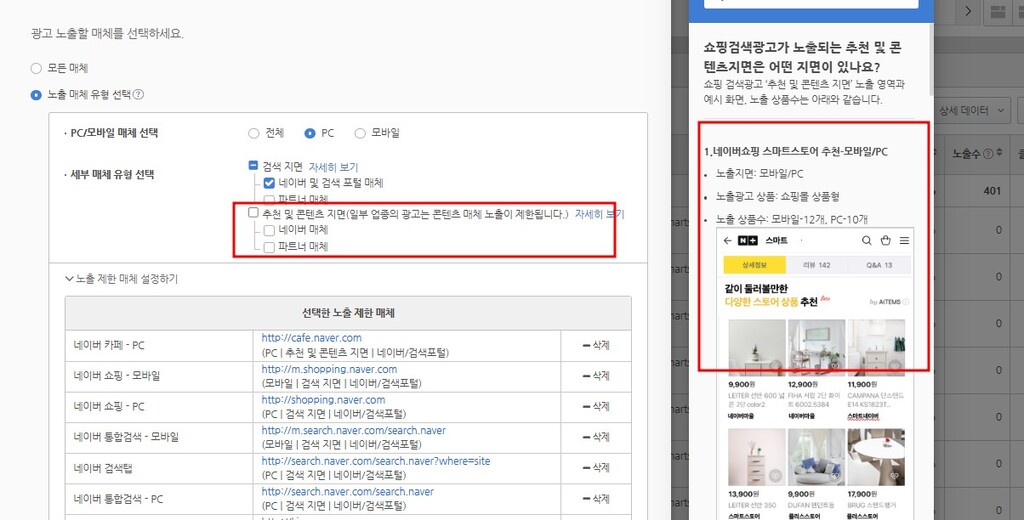Click the N+ logo in store preview
1024x520 pixels.
pyautogui.click(x=748, y=240)
